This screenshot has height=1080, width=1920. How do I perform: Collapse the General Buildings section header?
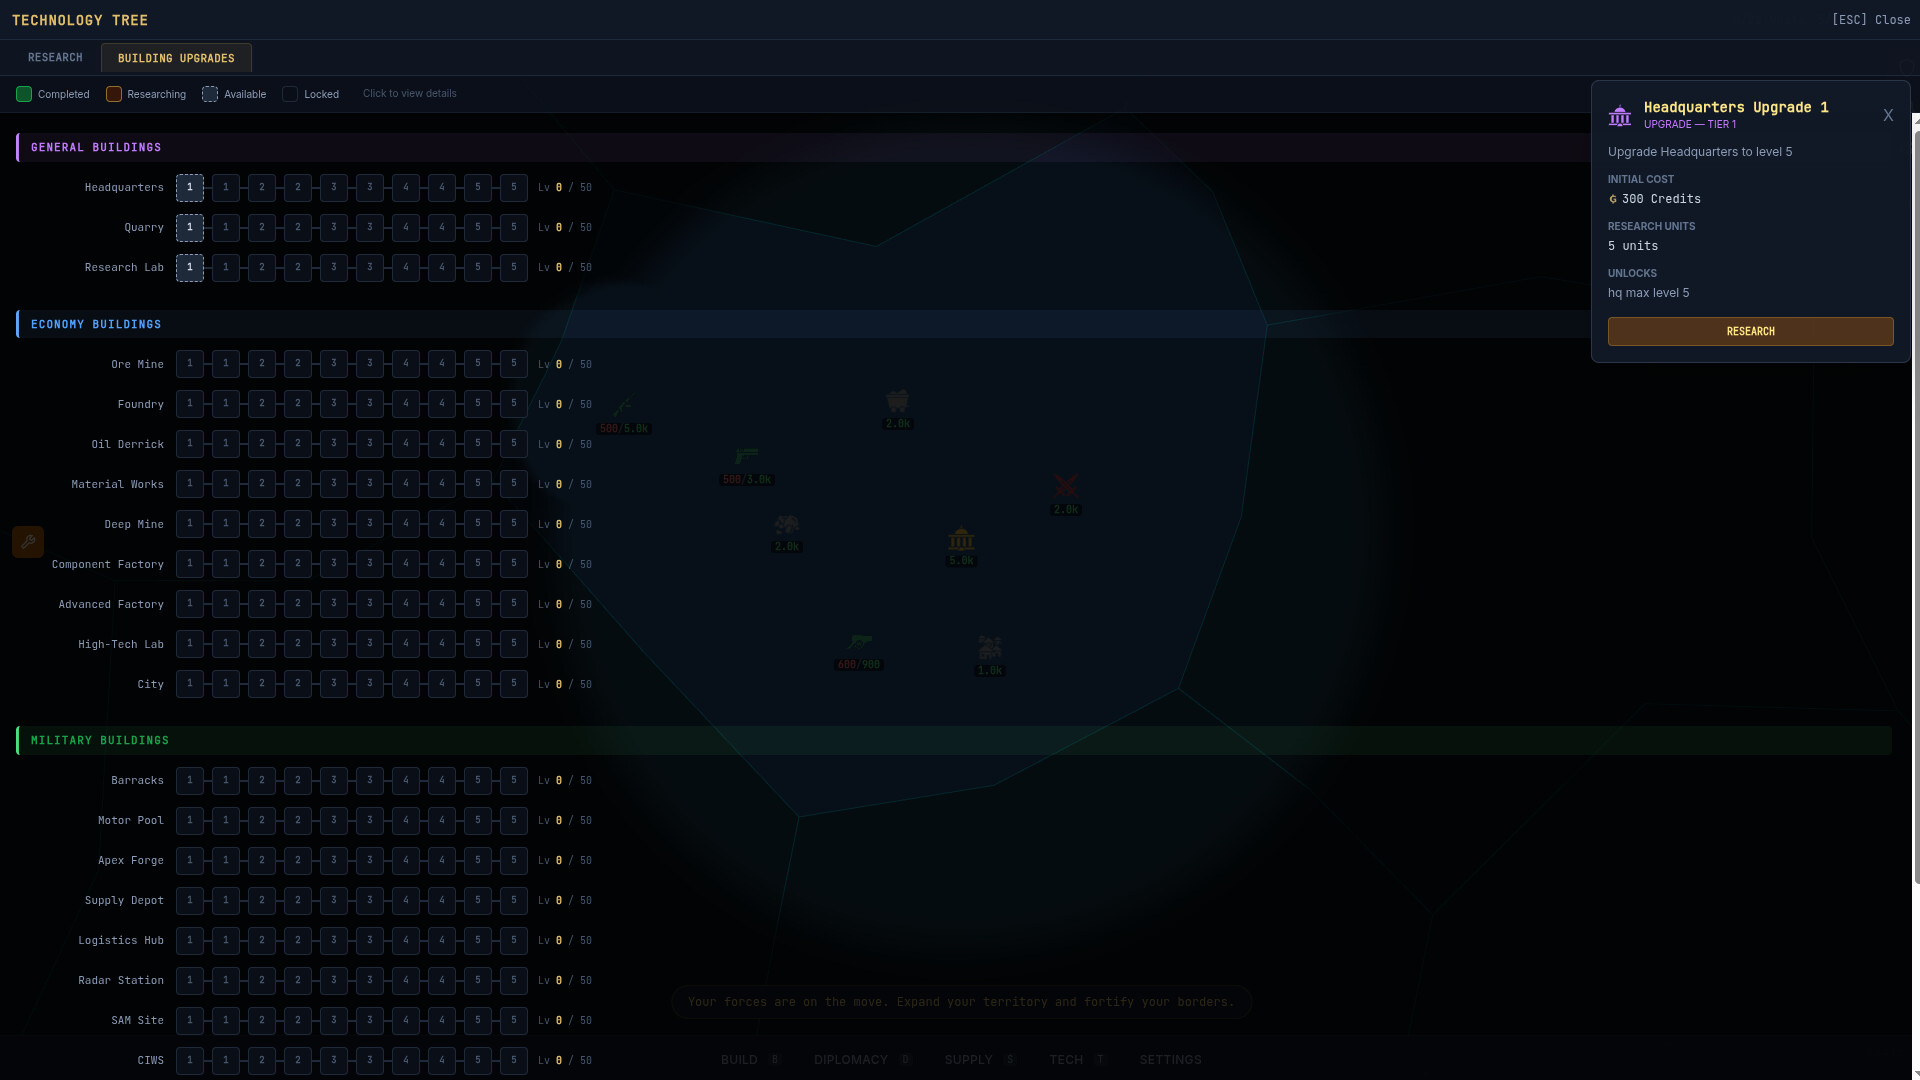[96, 147]
